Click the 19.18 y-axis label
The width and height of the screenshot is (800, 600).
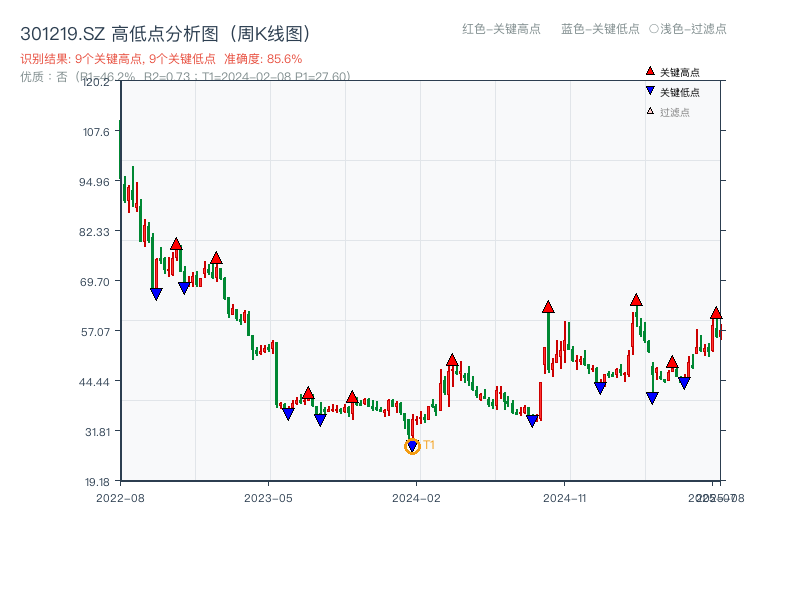pos(97,482)
